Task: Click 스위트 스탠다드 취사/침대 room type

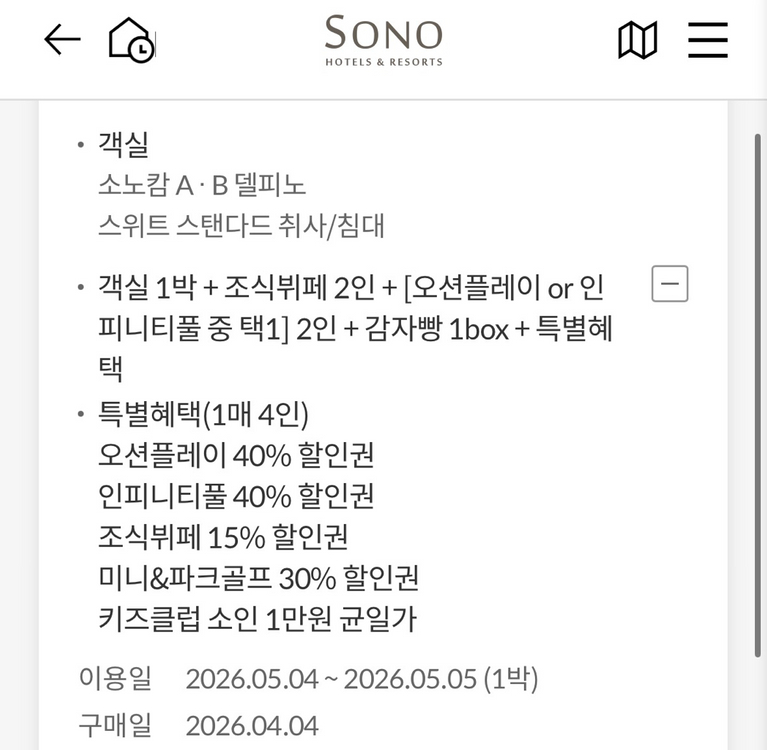Action: pos(241,225)
